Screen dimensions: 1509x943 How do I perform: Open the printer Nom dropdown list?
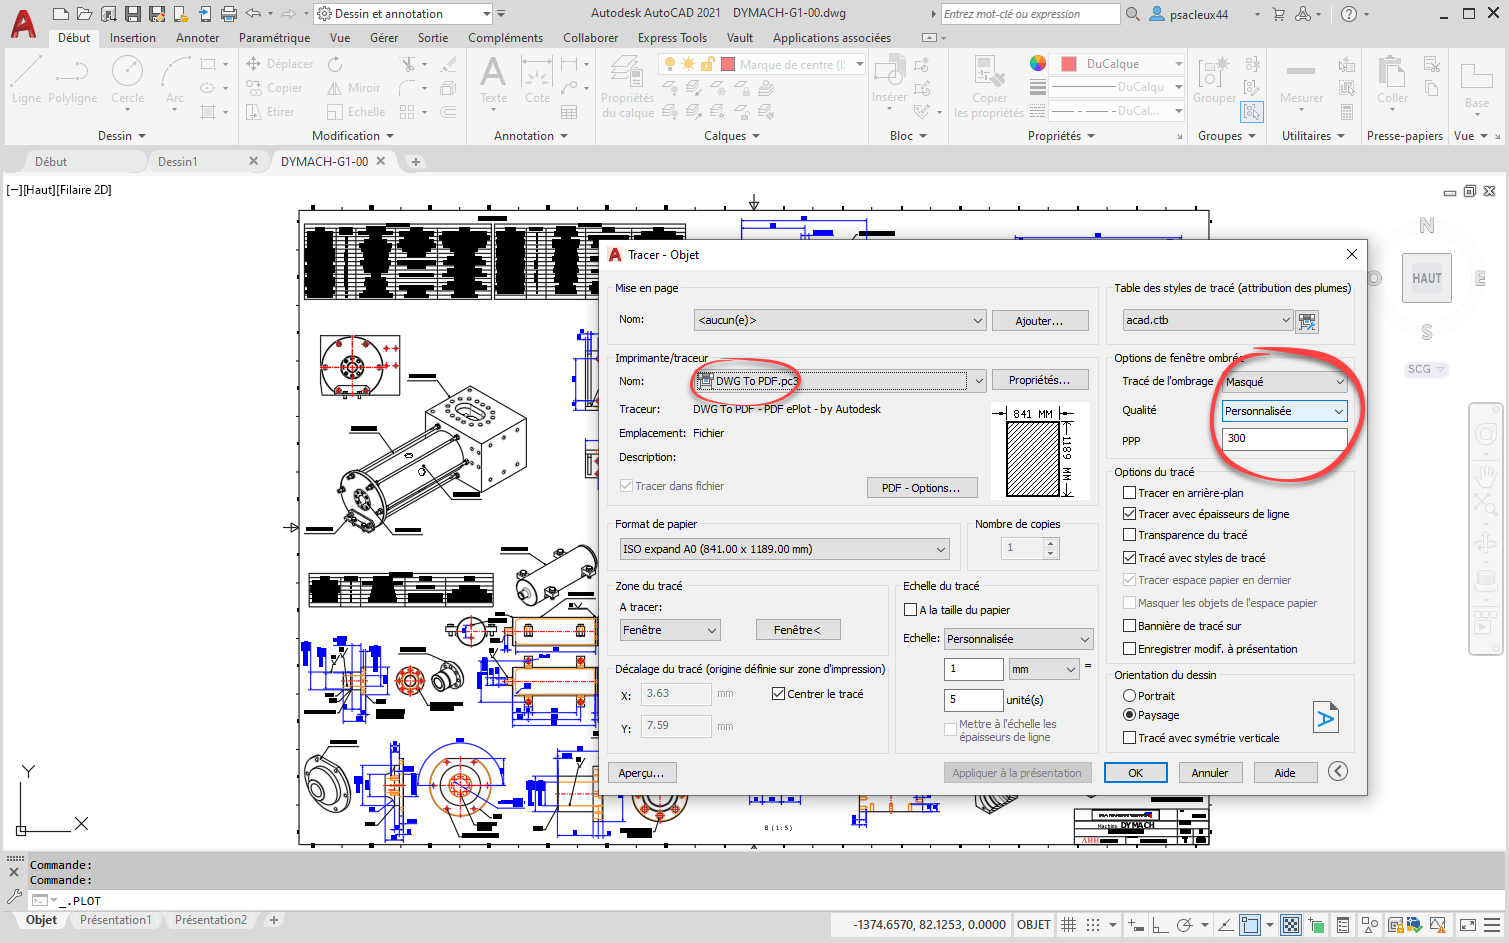(979, 381)
